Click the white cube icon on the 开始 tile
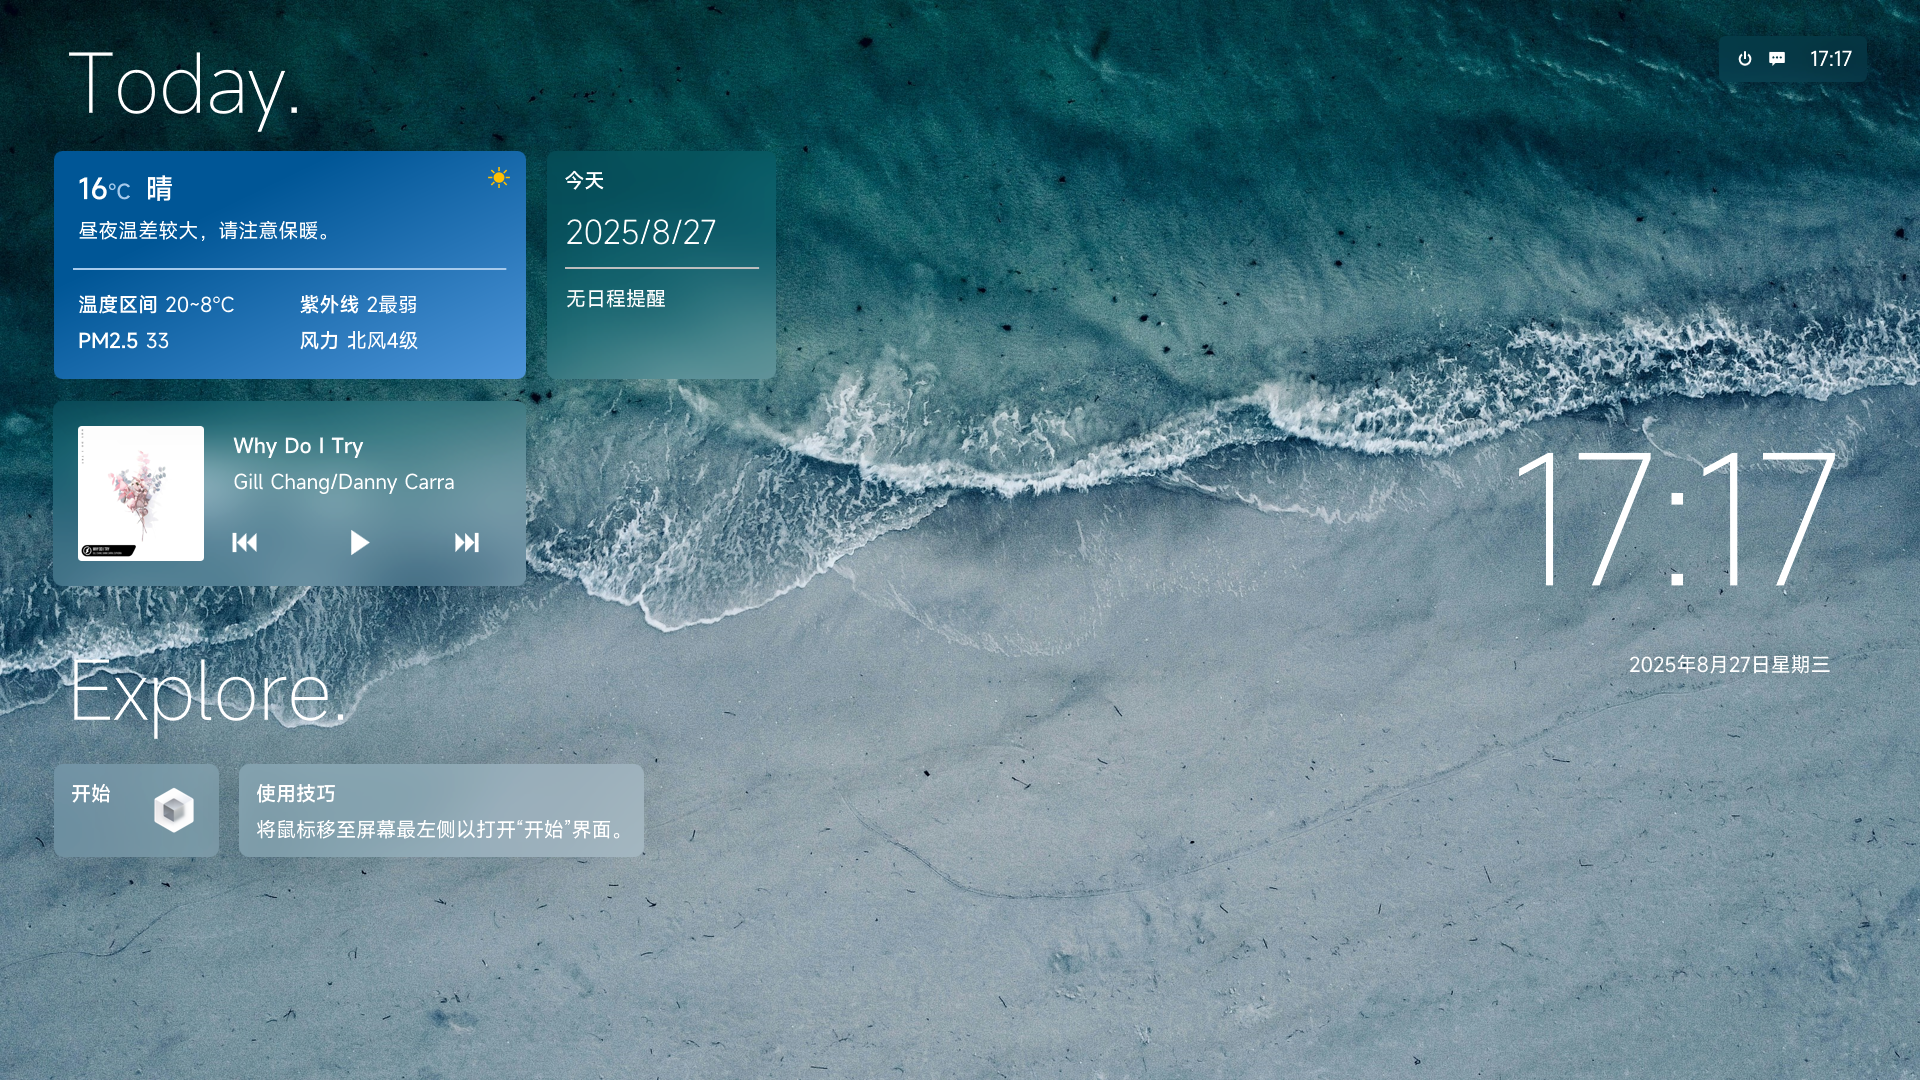 point(174,810)
